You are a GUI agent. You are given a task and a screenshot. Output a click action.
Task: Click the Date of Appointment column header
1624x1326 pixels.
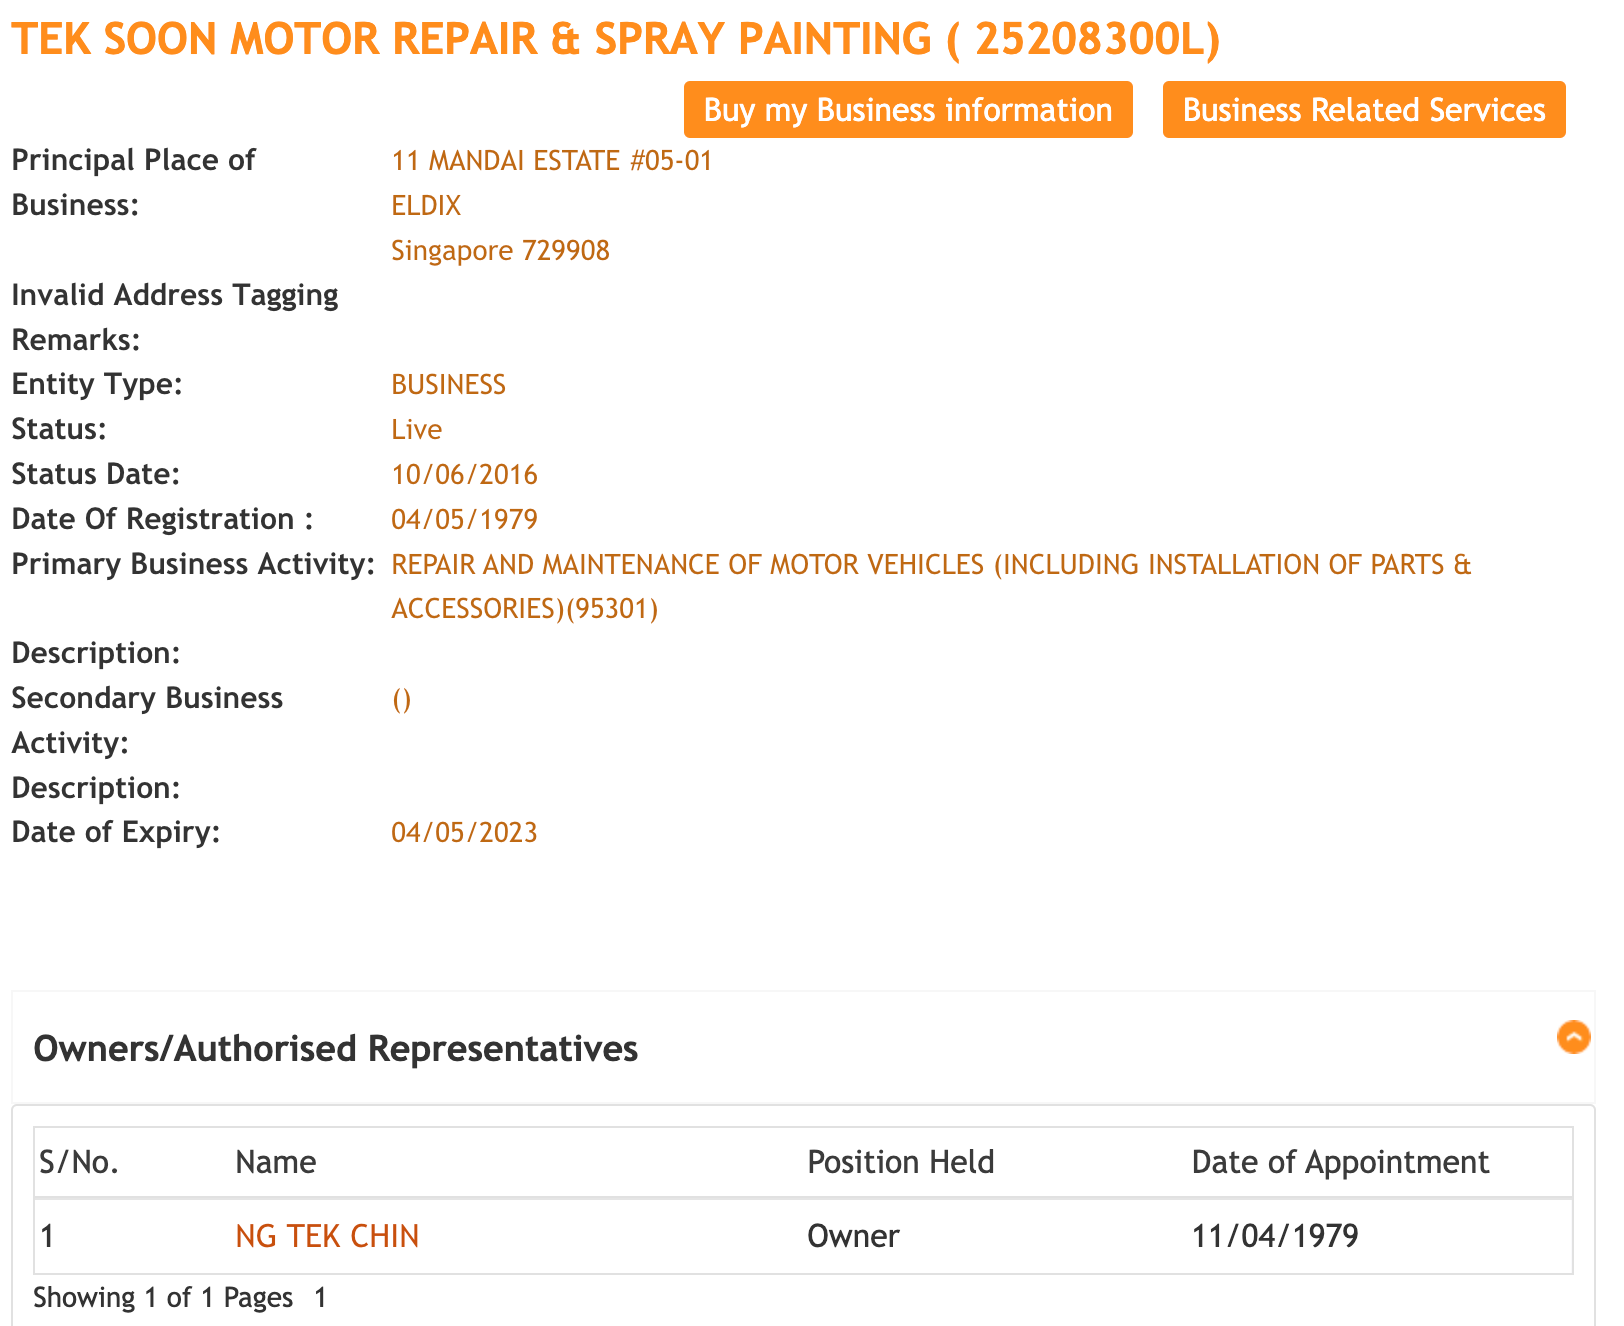(1339, 1162)
